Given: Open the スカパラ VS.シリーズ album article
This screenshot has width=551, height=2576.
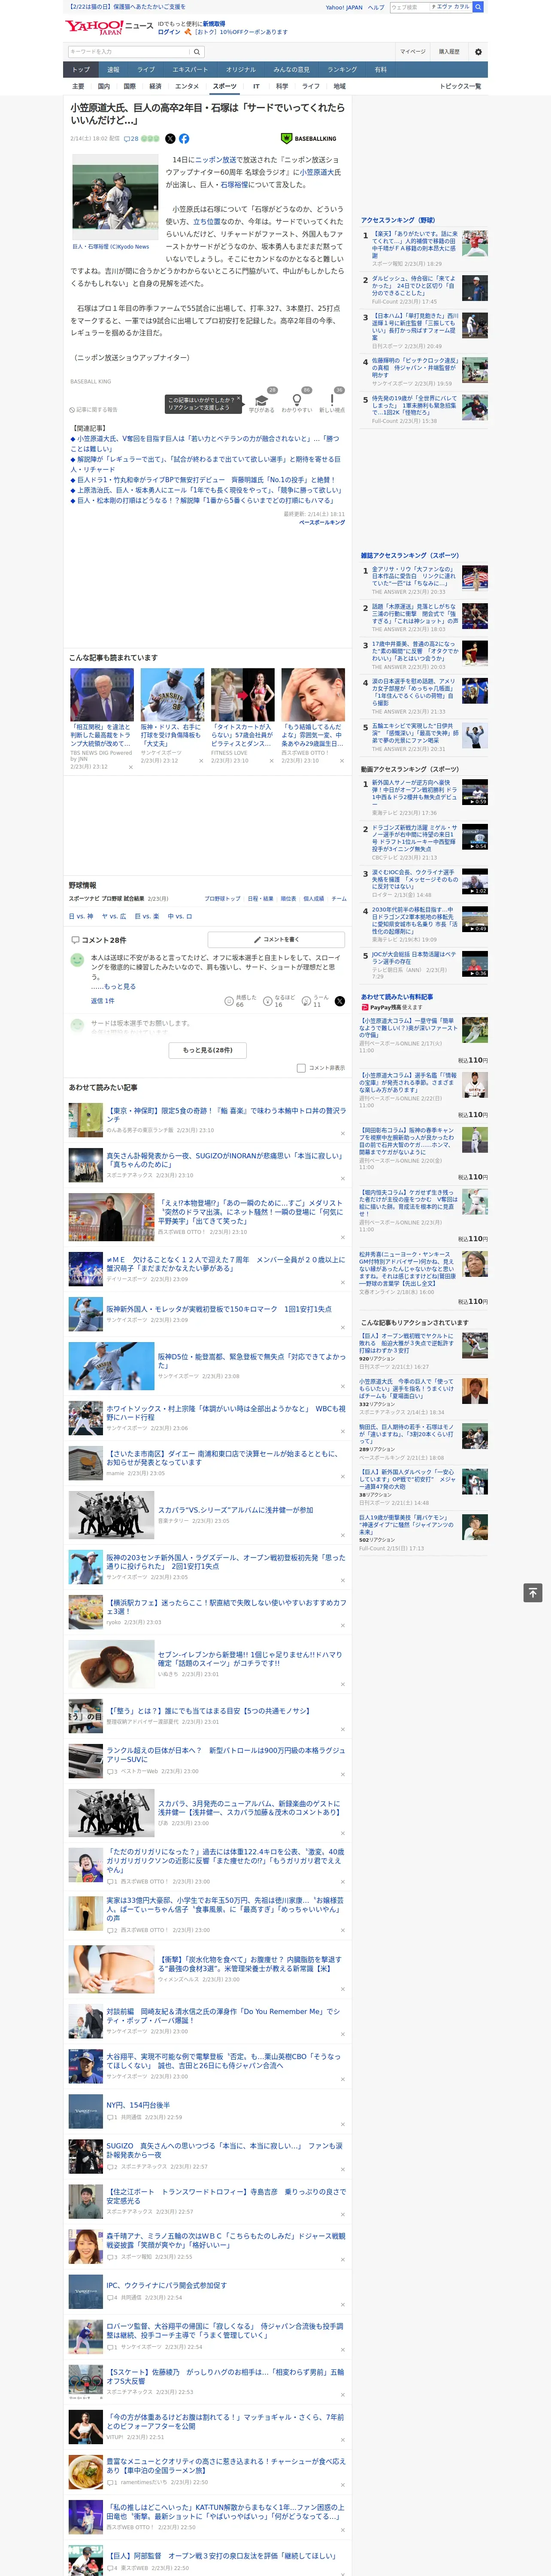Looking at the screenshot, I should (x=235, y=1510).
